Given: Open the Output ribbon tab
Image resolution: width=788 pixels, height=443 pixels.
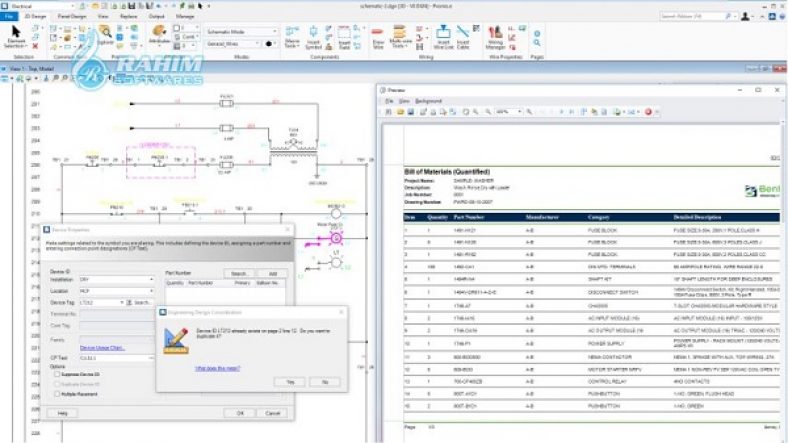Looking at the screenshot, I should pyautogui.click(x=157, y=16).
